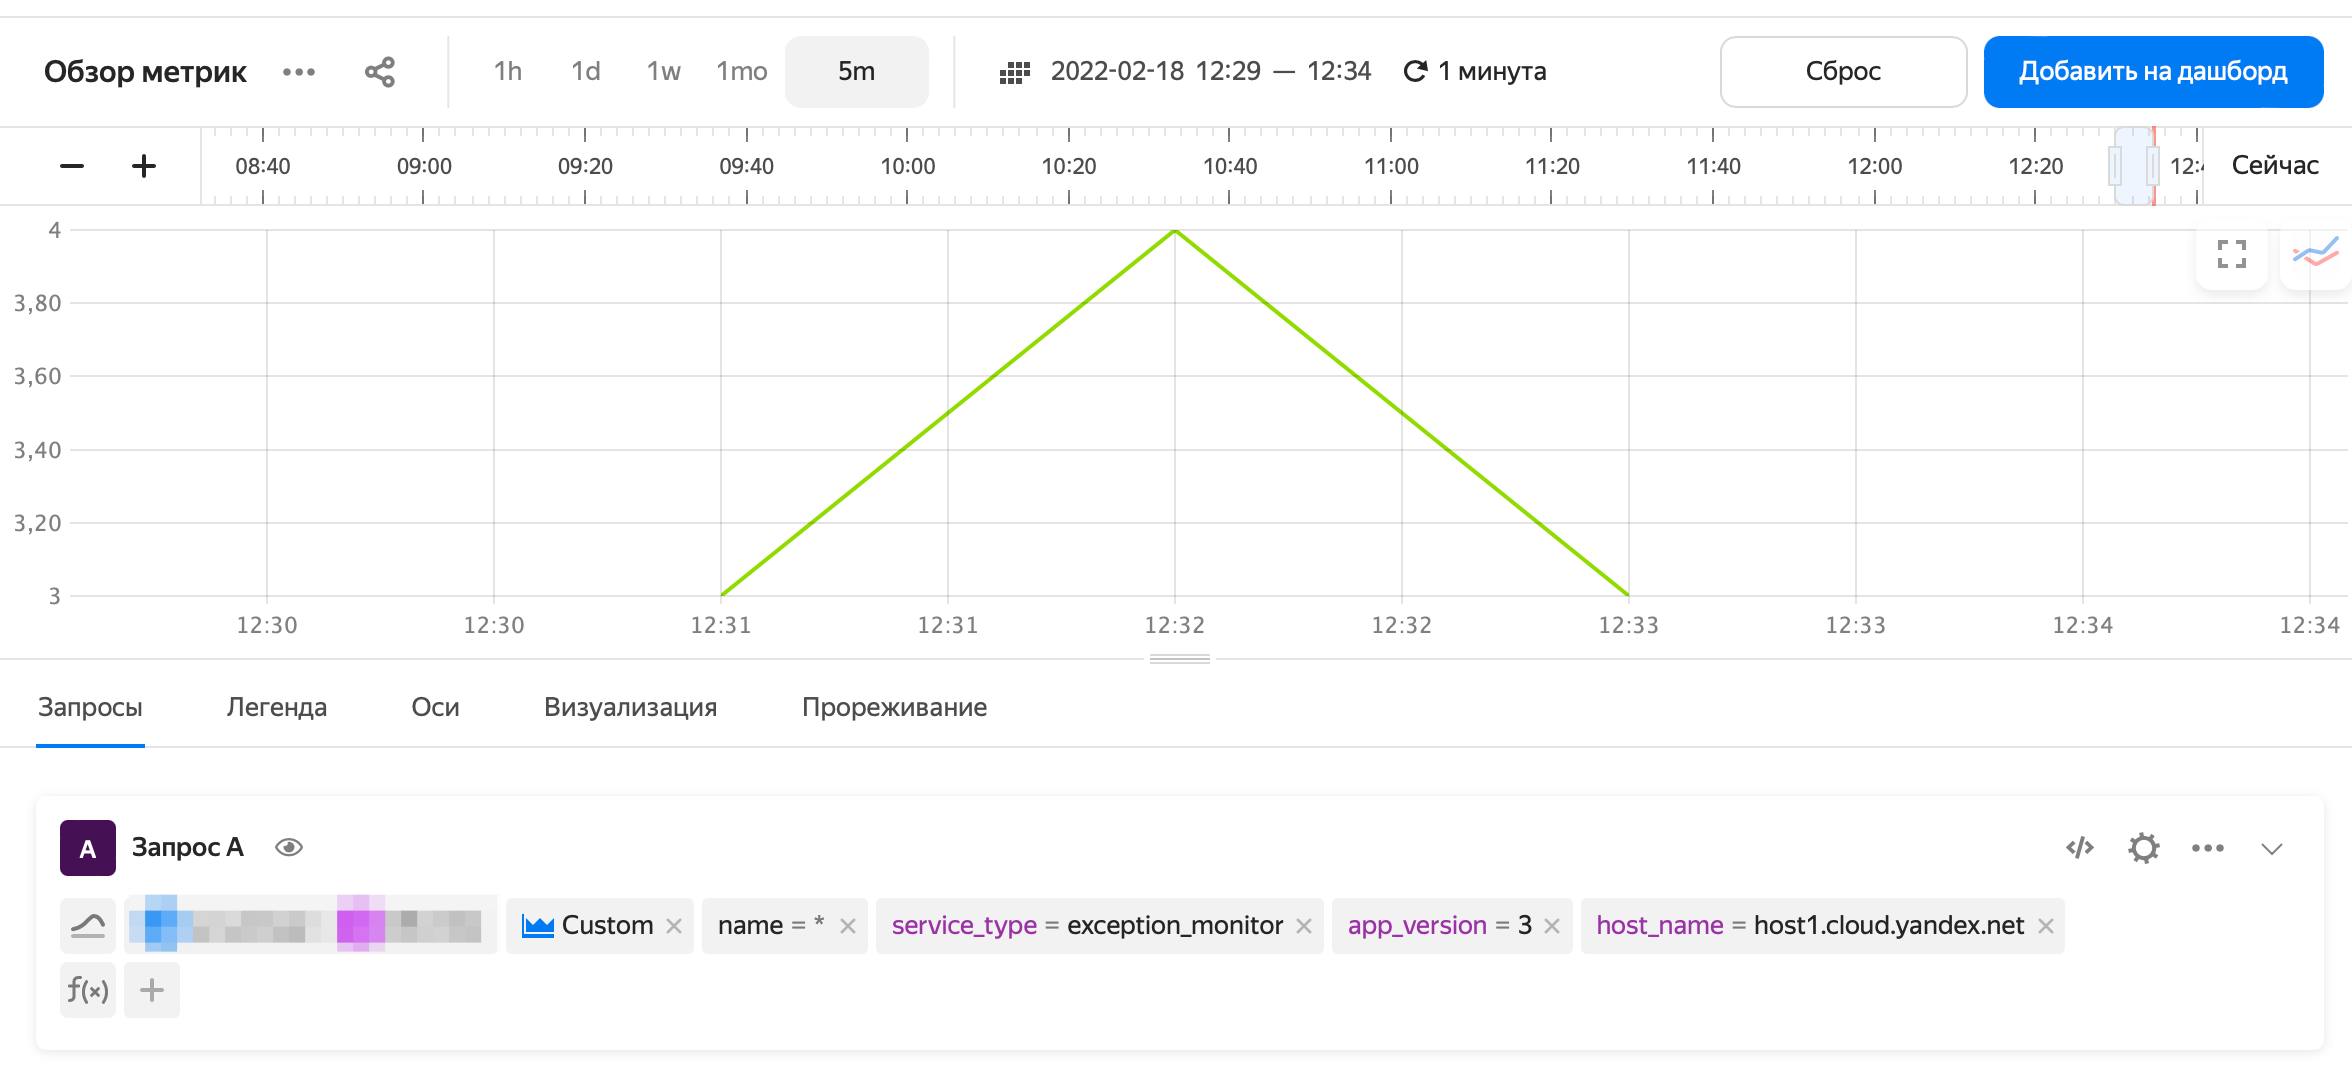Open the 1 минута auto-refresh dropdown
Image resolution: width=2352 pixels, height=1070 pixels.
(x=1475, y=72)
